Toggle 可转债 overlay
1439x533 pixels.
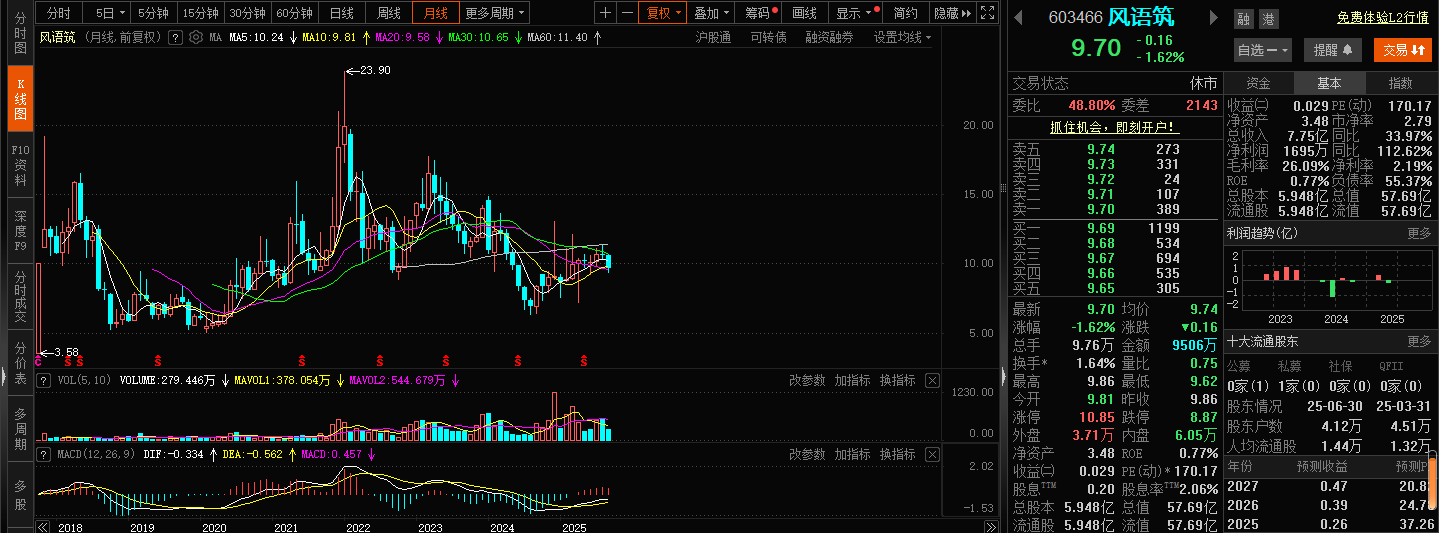[x=768, y=37]
